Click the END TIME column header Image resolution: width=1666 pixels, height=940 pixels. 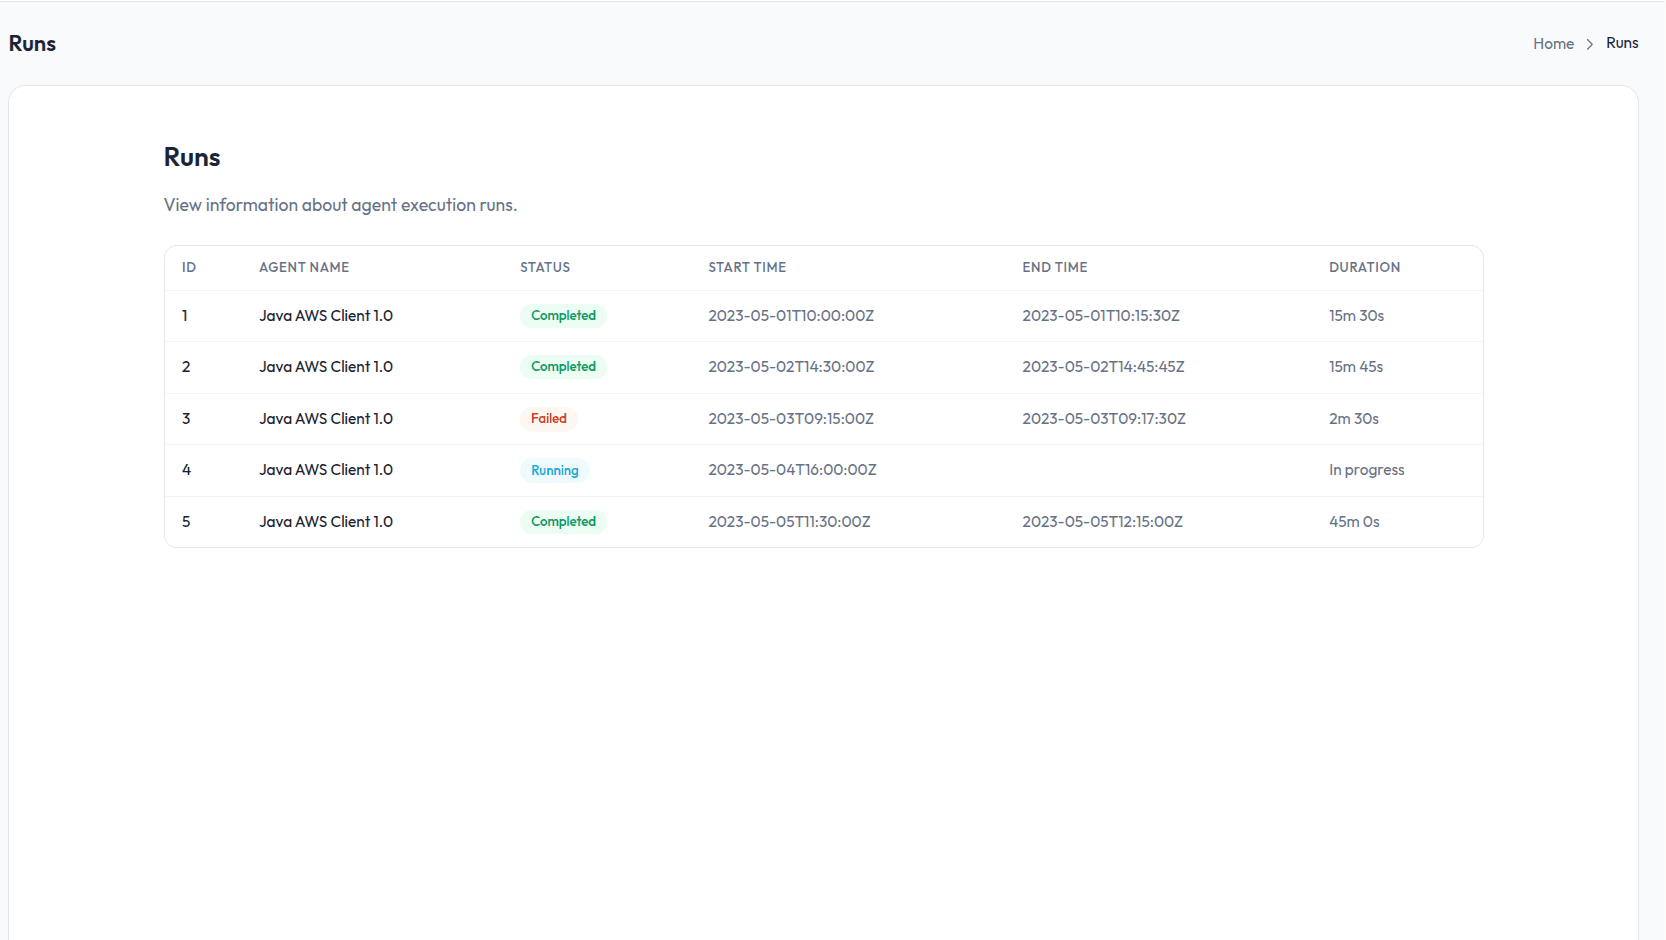point(1054,267)
